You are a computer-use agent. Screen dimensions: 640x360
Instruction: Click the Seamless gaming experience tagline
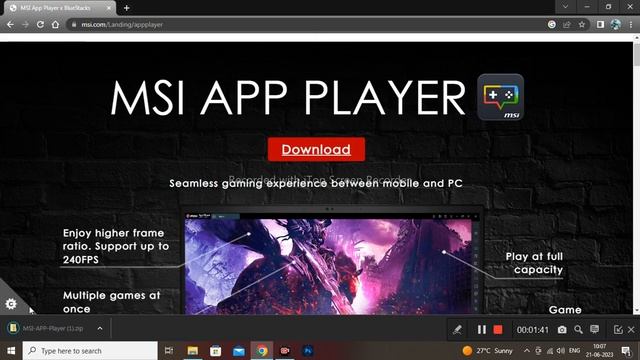tap(316, 183)
